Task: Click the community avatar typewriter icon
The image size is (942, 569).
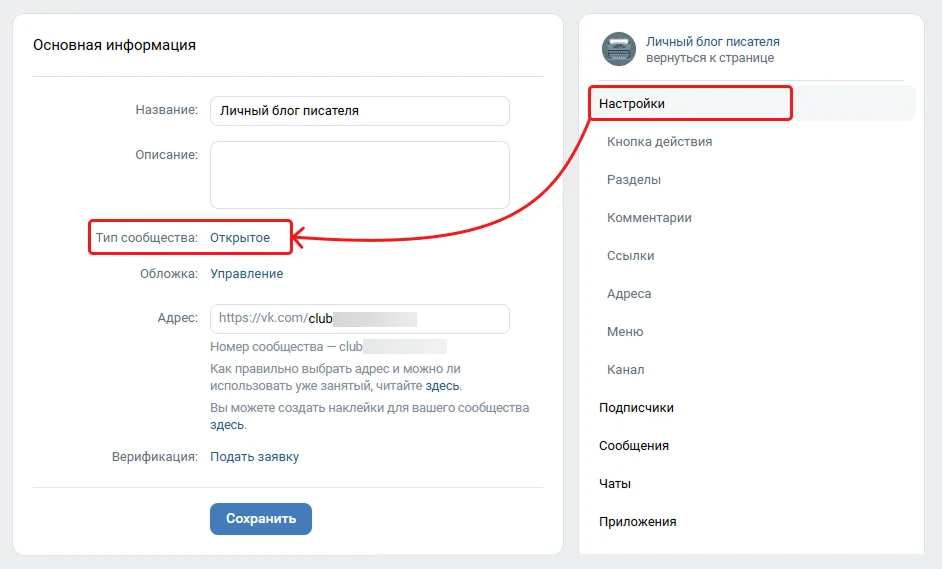Action: click(x=619, y=49)
